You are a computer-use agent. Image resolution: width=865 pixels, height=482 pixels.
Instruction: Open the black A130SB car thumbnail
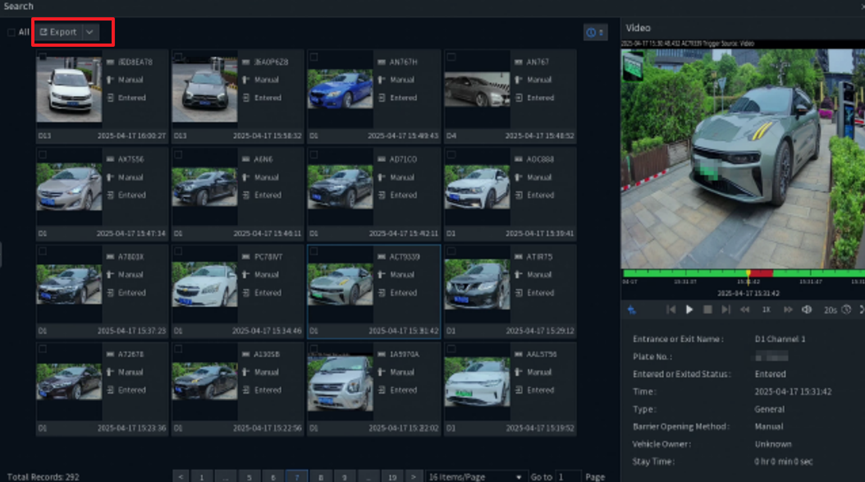pos(205,381)
